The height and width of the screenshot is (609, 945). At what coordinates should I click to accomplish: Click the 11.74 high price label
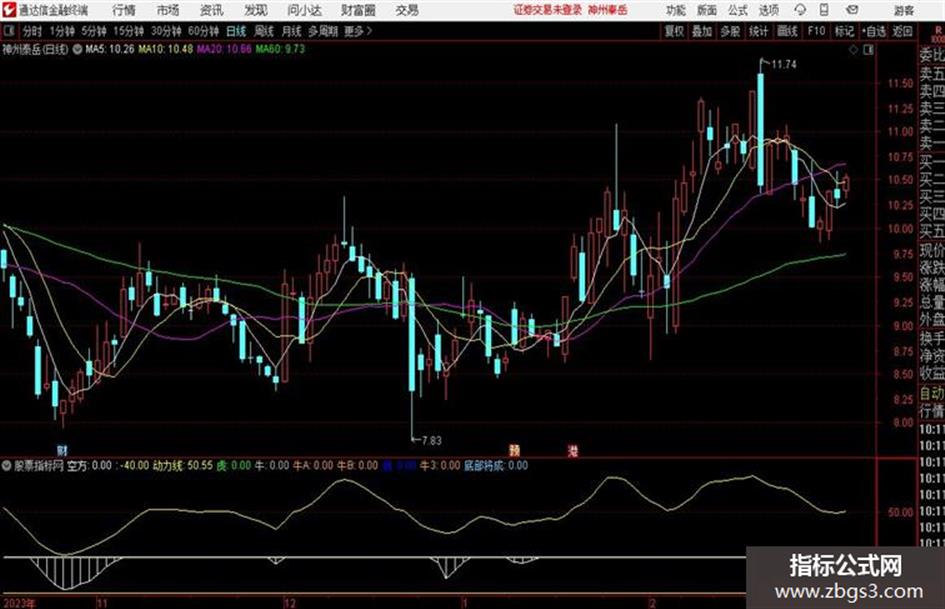pos(783,65)
